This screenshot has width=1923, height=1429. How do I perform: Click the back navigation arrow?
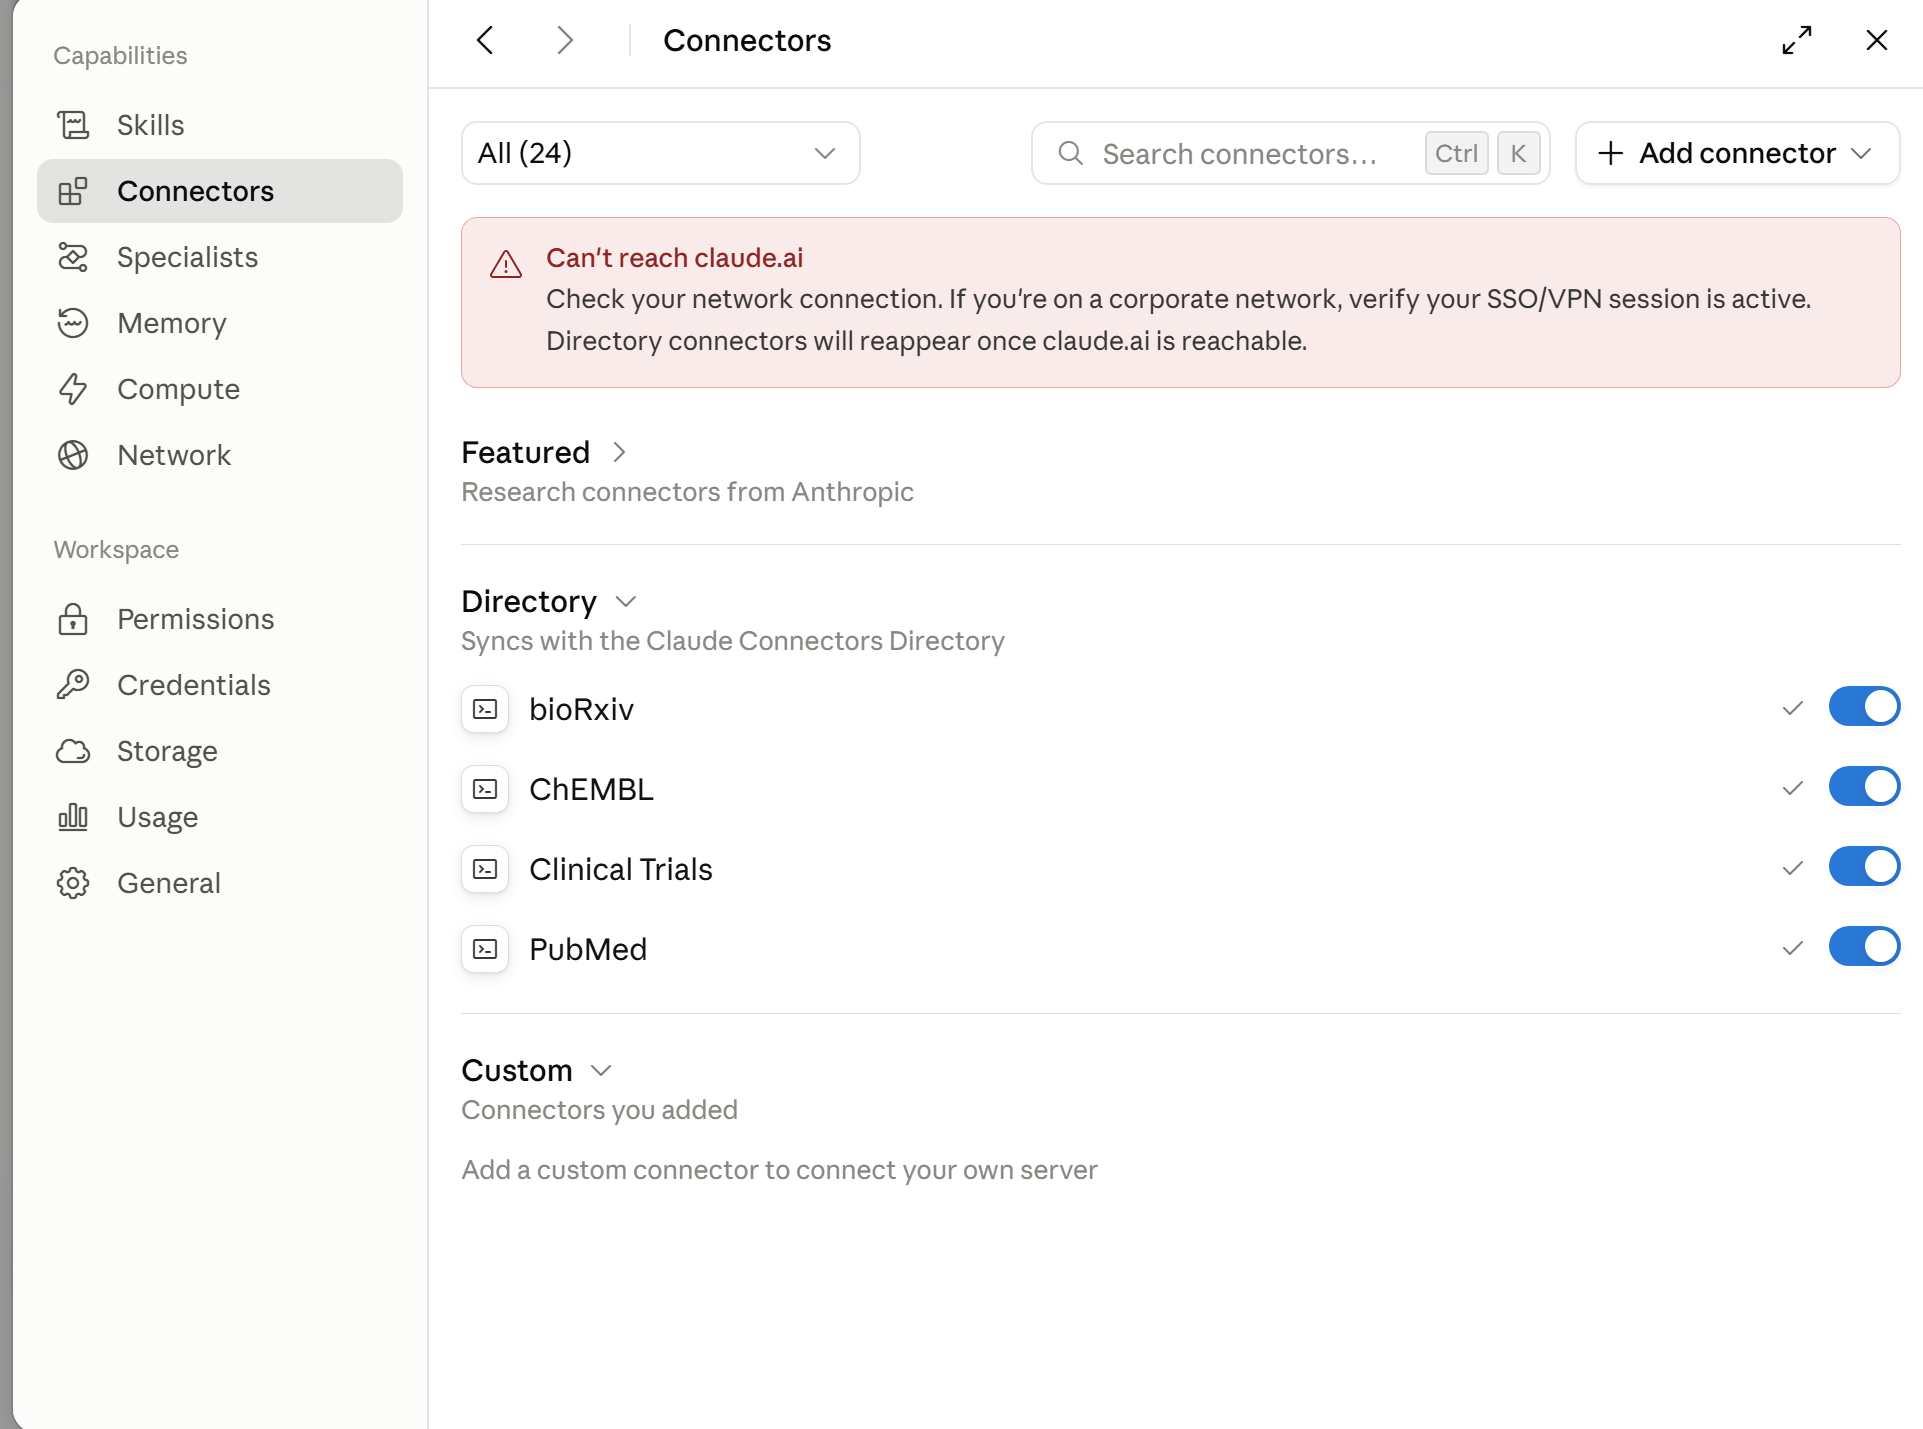tap(485, 40)
